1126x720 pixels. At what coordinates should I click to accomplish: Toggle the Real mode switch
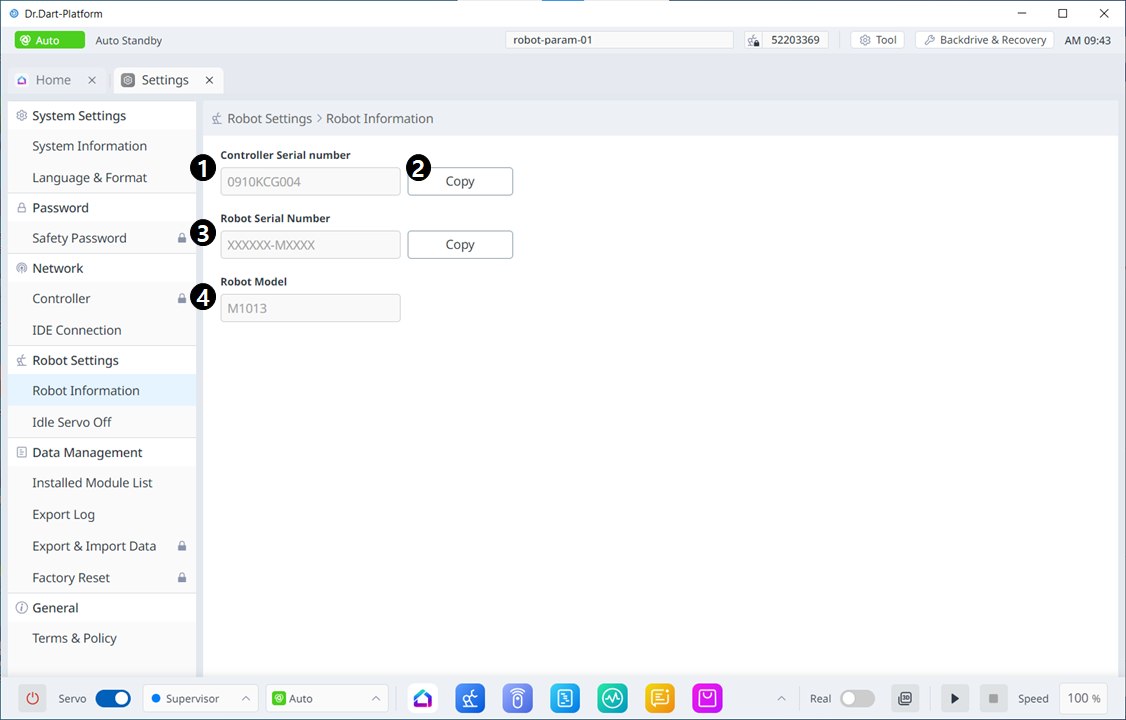coord(857,698)
